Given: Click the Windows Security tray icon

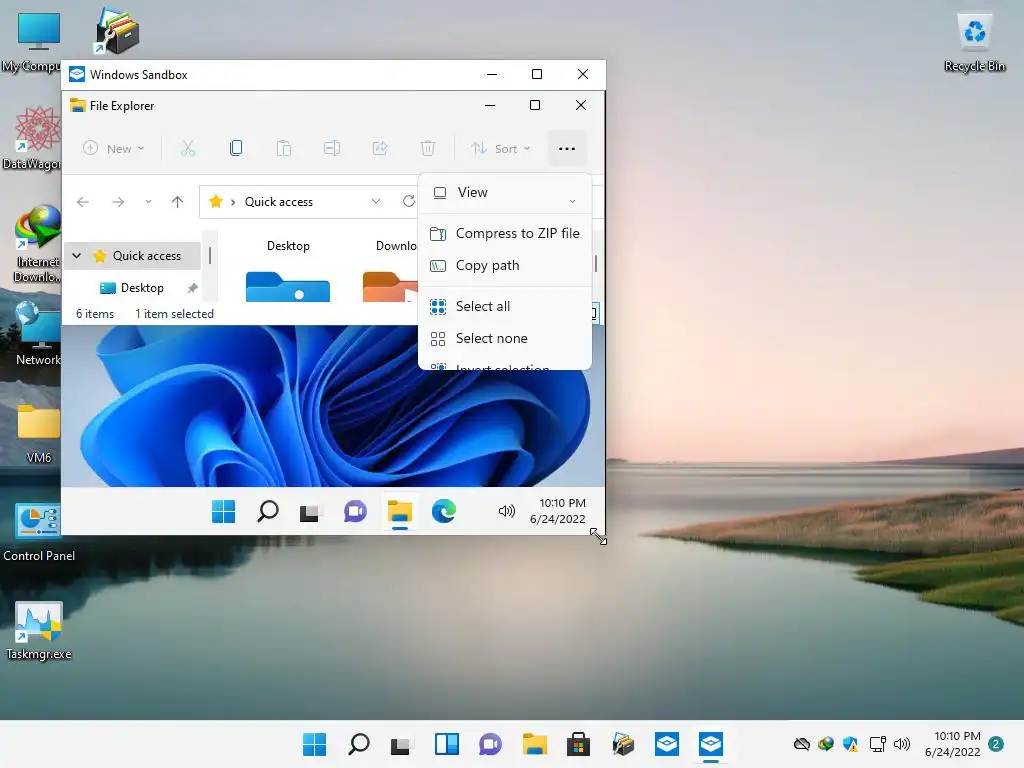Looking at the screenshot, I should pos(850,744).
